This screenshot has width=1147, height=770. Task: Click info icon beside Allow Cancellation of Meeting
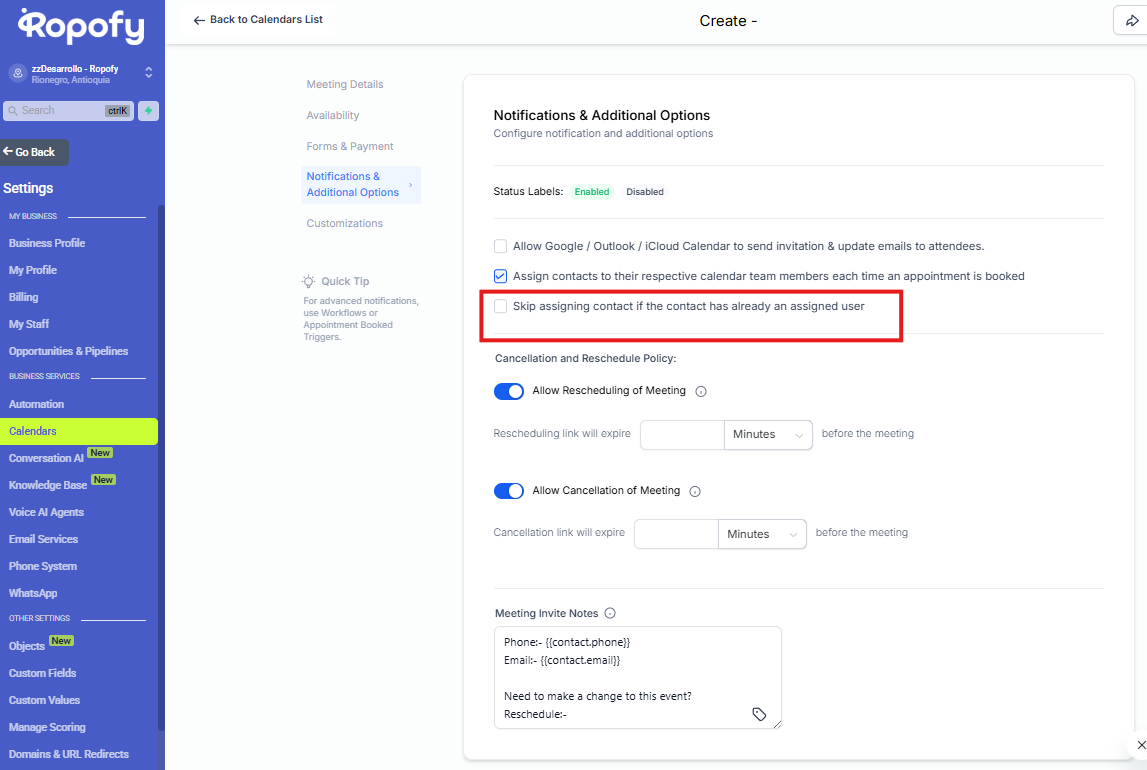pyautogui.click(x=695, y=492)
